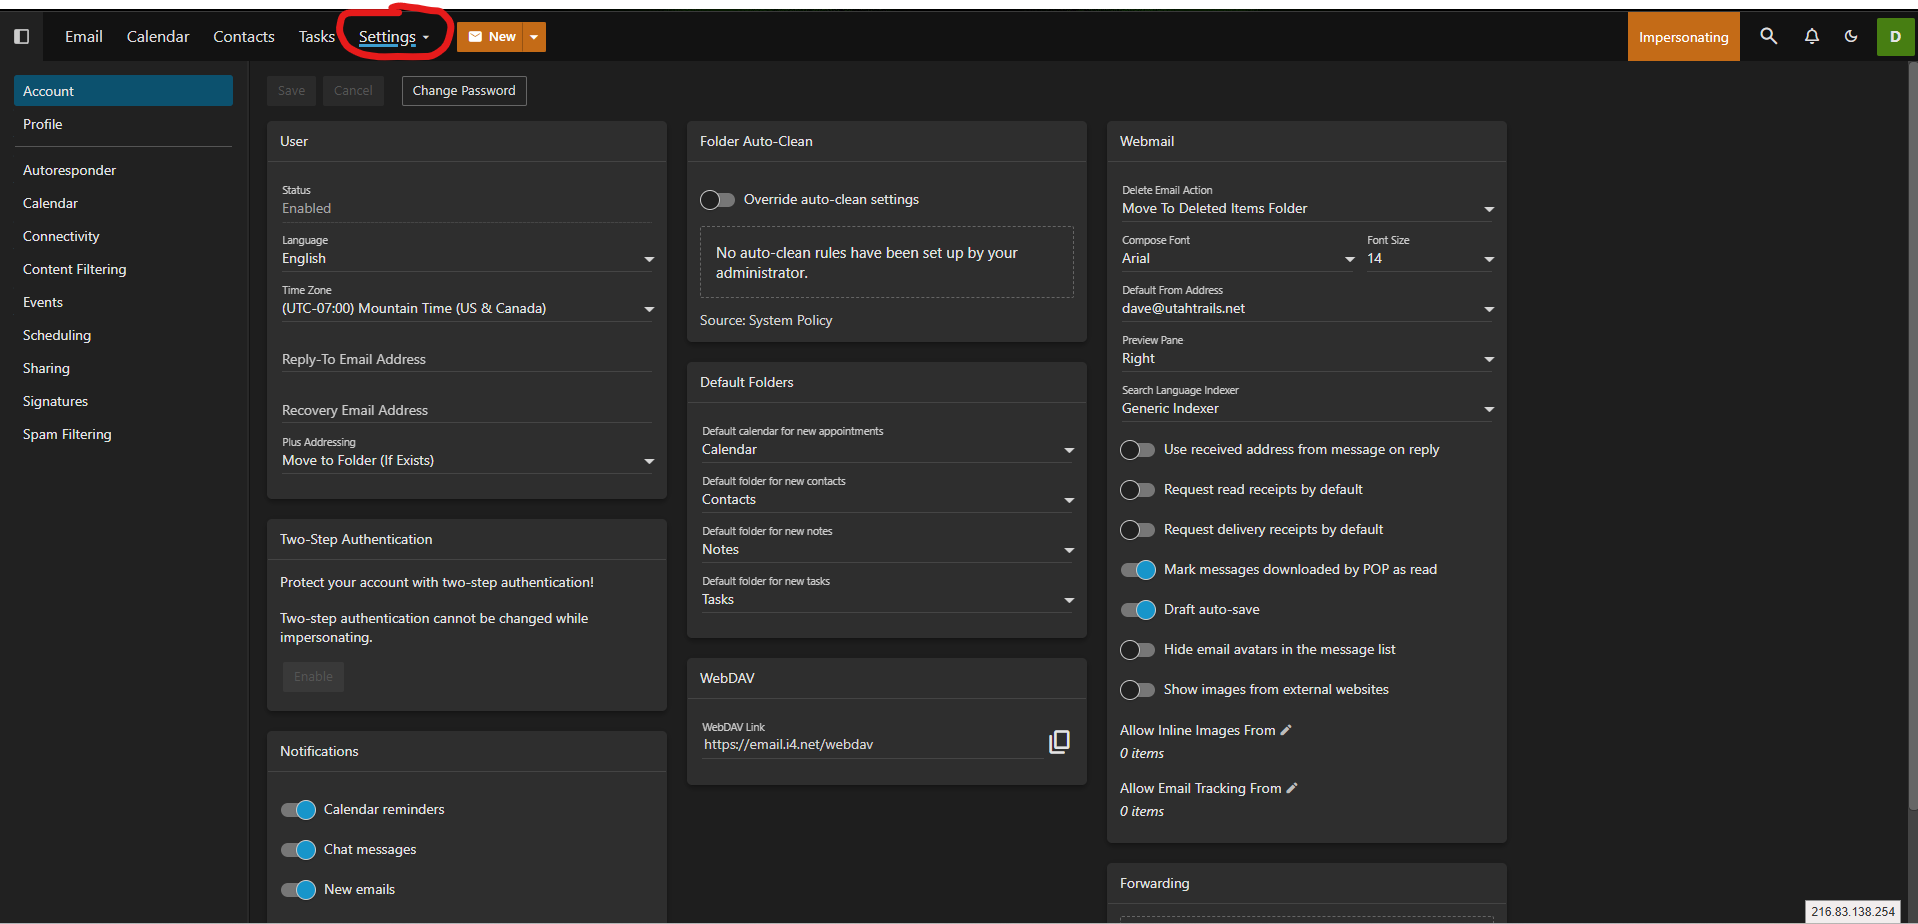Enable Override auto-clean settings toggle

[x=717, y=200]
